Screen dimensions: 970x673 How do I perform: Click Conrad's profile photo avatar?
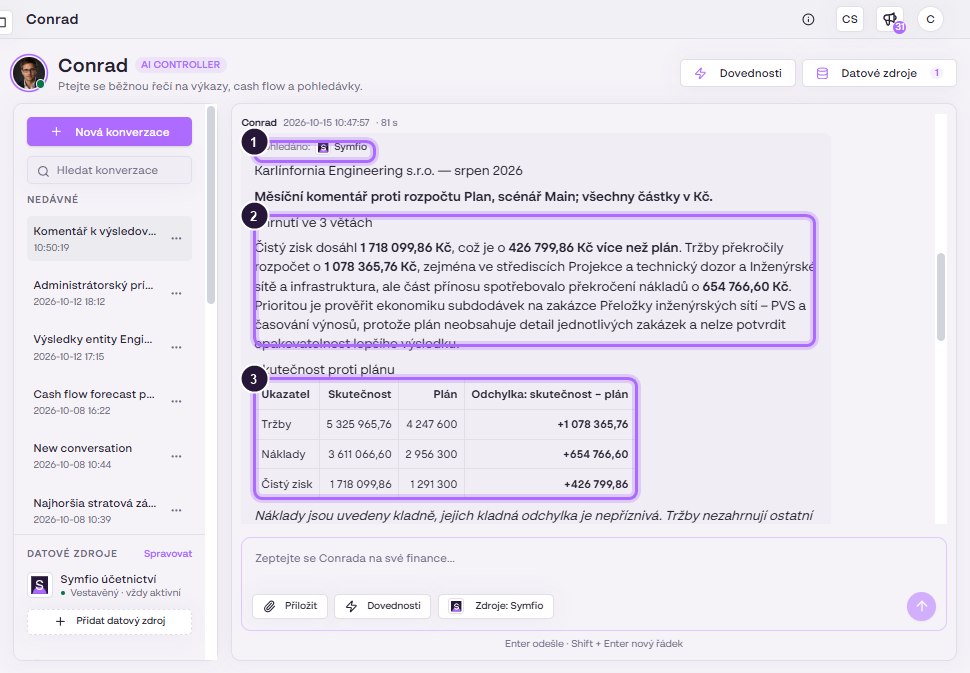coord(28,72)
